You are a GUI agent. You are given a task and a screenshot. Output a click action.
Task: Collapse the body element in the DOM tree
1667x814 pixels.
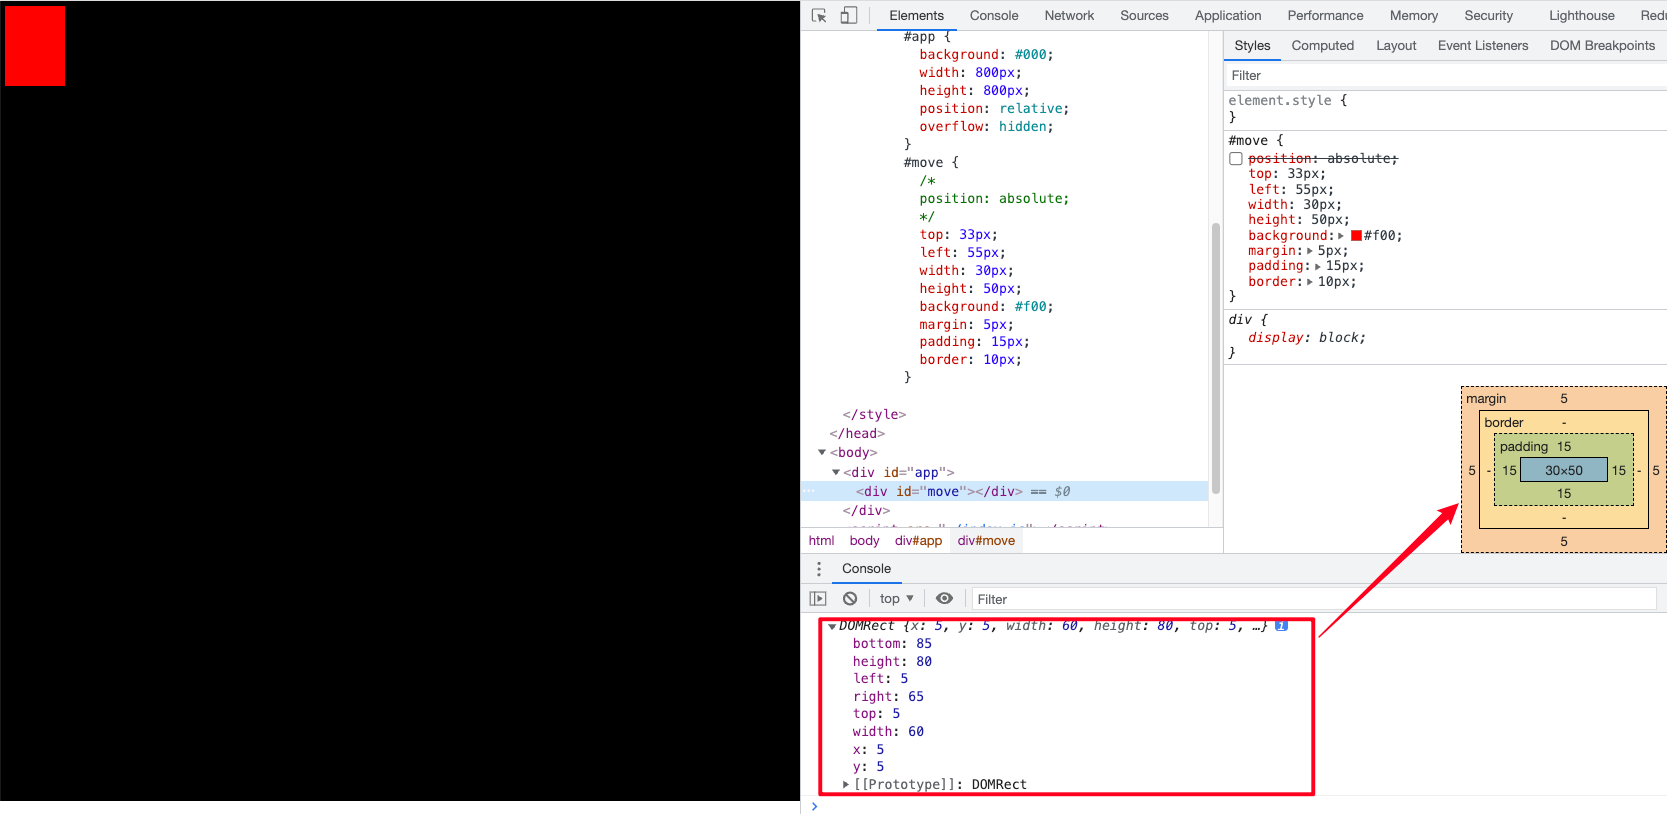point(822,453)
